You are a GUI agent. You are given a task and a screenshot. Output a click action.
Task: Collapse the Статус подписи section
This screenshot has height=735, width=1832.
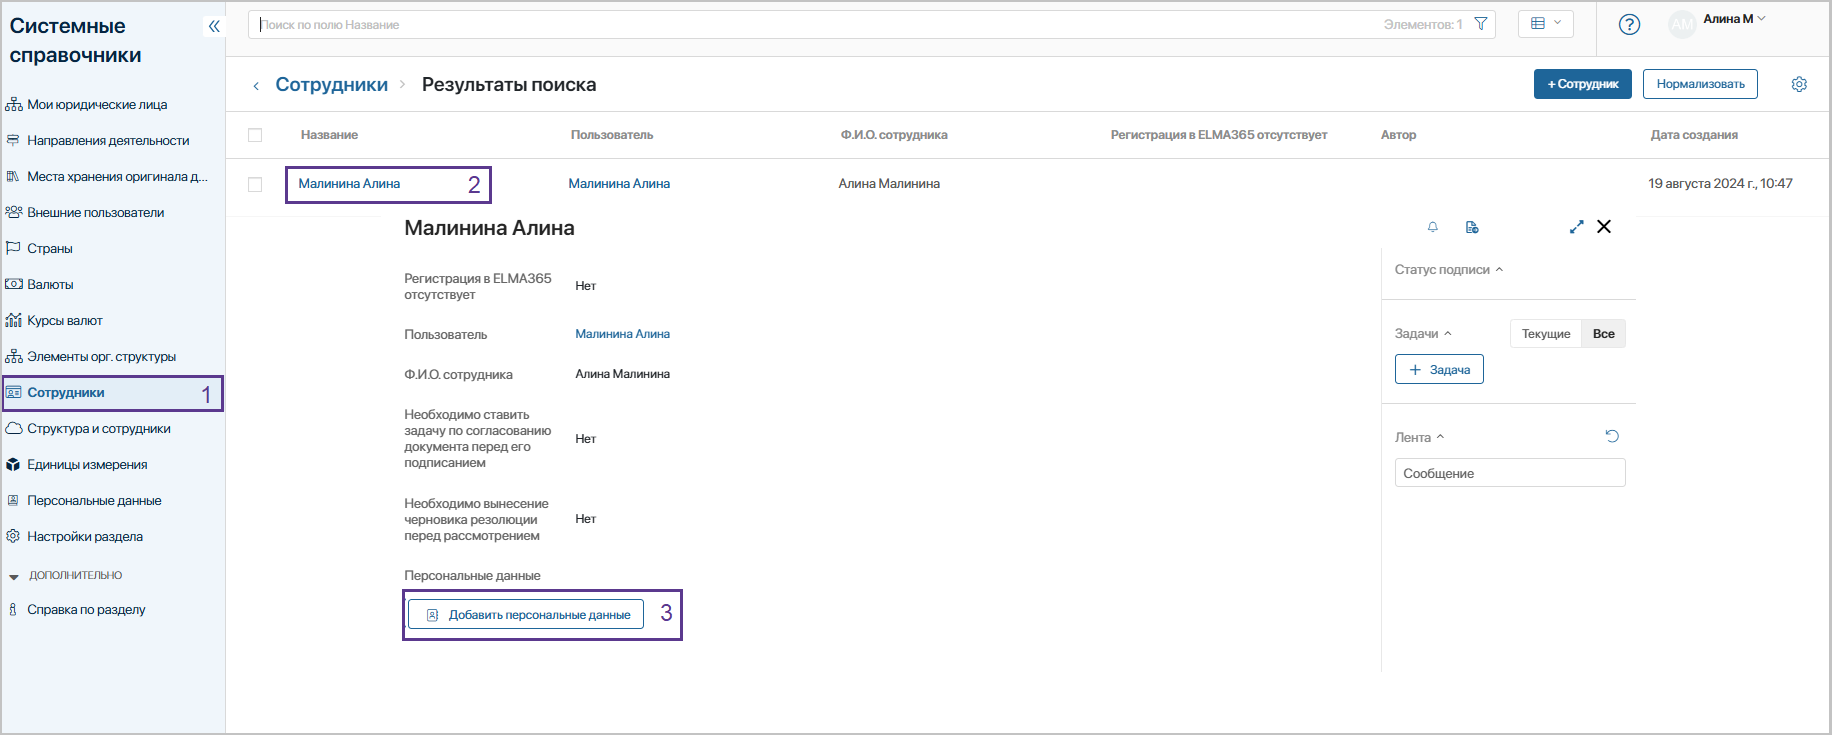pyautogui.click(x=1448, y=270)
